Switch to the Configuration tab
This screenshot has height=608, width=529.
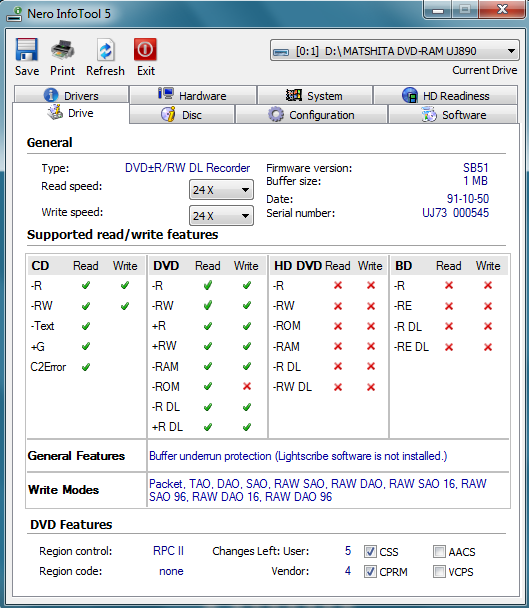[x=311, y=115]
